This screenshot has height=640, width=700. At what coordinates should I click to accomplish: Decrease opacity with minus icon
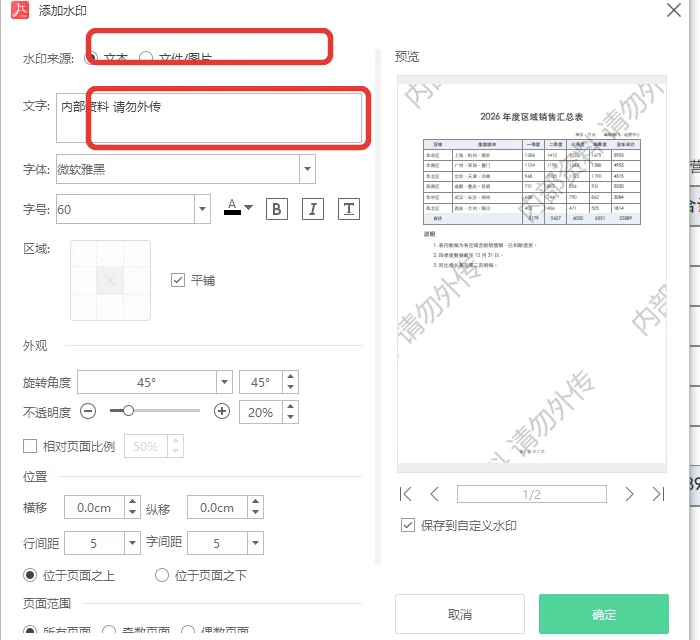pyautogui.click(x=88, y=411)
